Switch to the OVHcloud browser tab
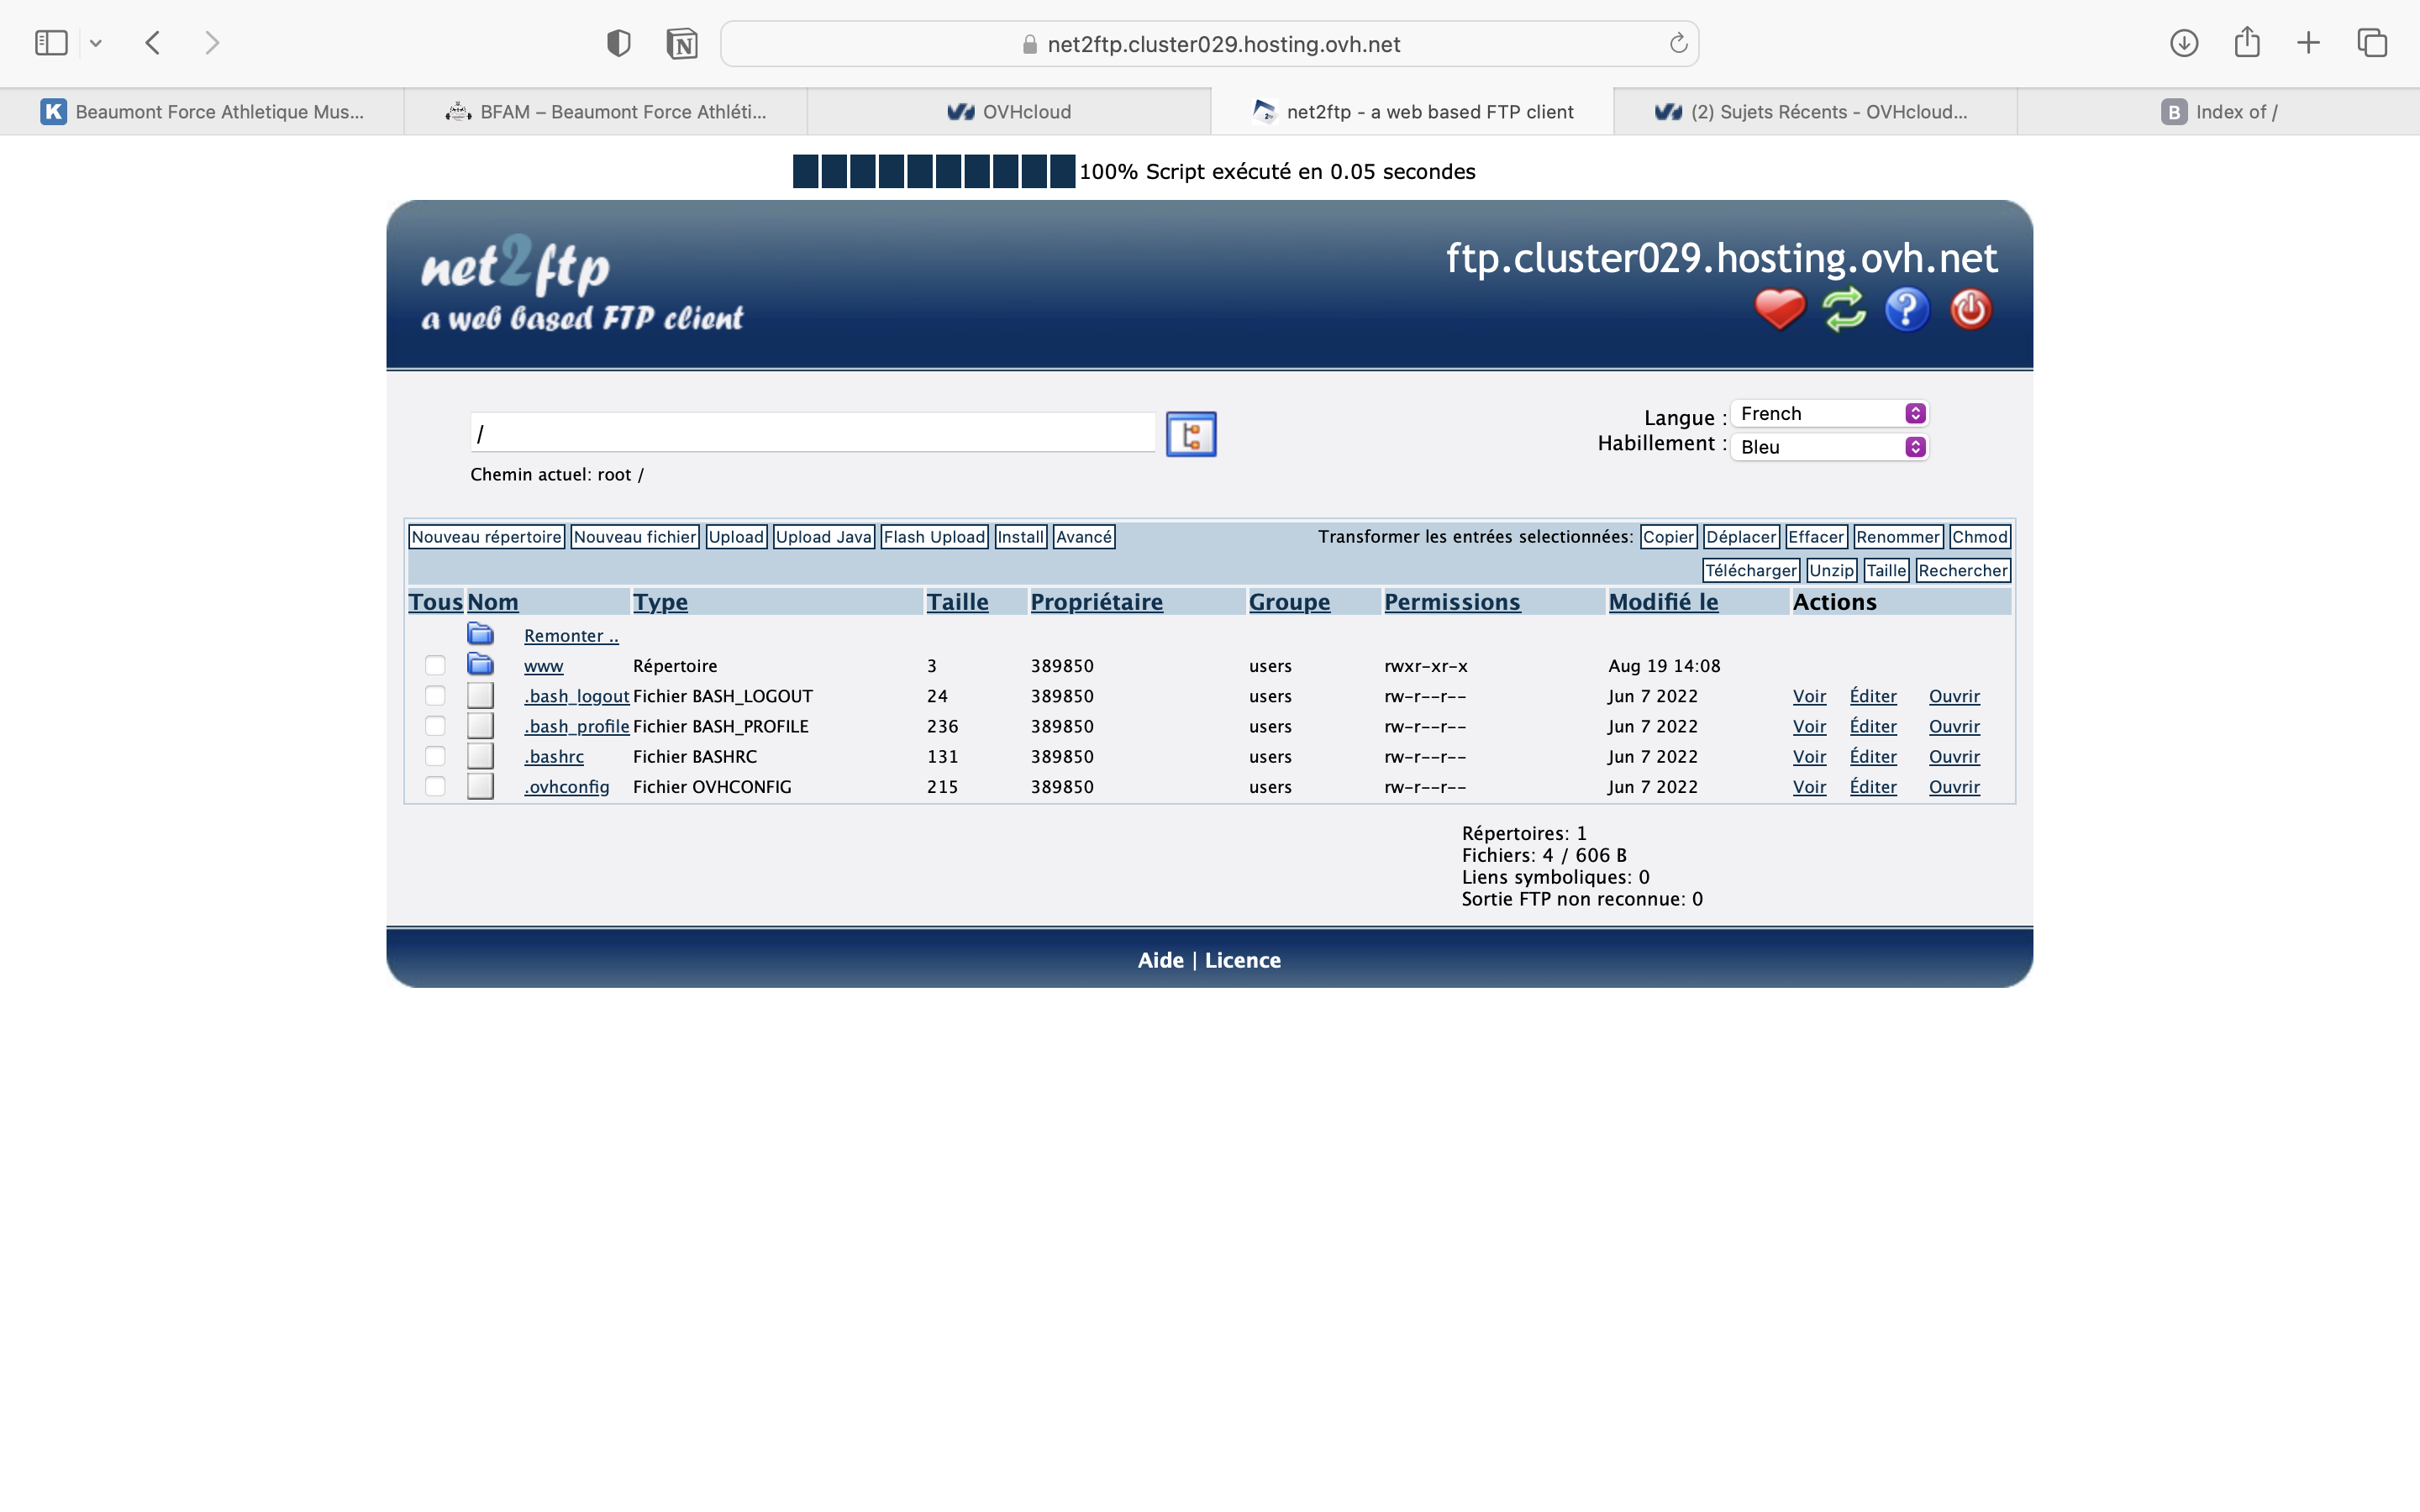Image resolution: width=2420 pixels, height=1512 pixels. (x=1009, y=112)
